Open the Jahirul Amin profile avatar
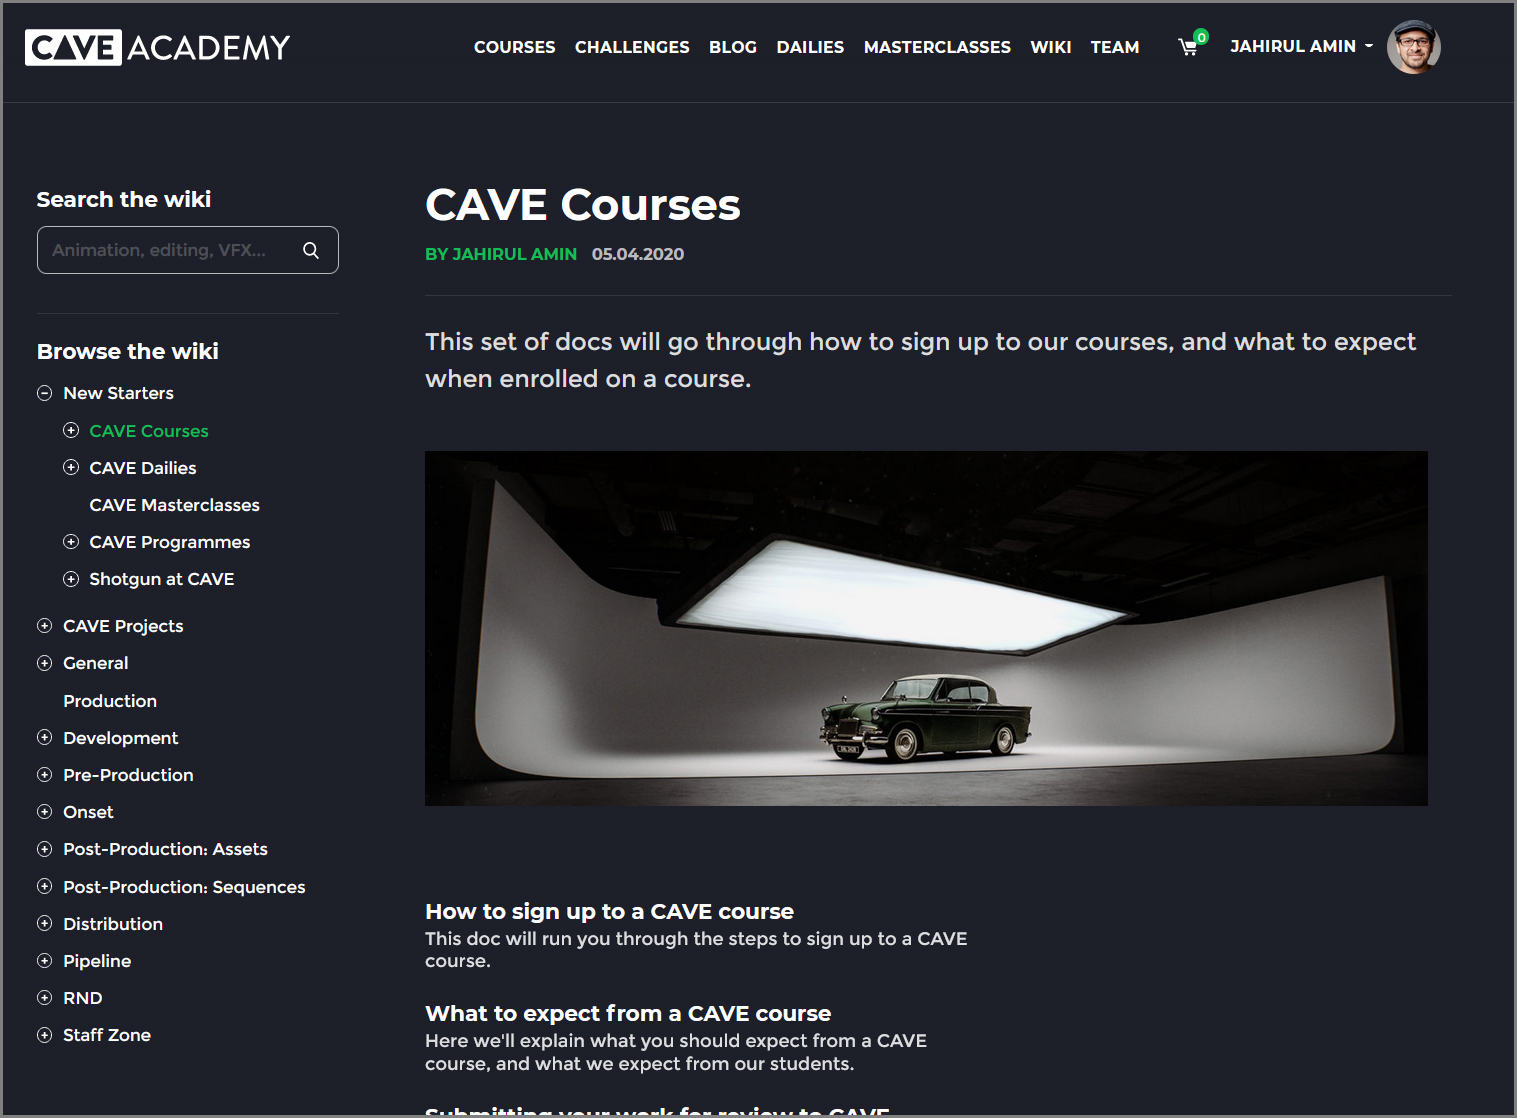Image resolution: width=1517 pixels, height=1118 pixels. coord(1413,47)
